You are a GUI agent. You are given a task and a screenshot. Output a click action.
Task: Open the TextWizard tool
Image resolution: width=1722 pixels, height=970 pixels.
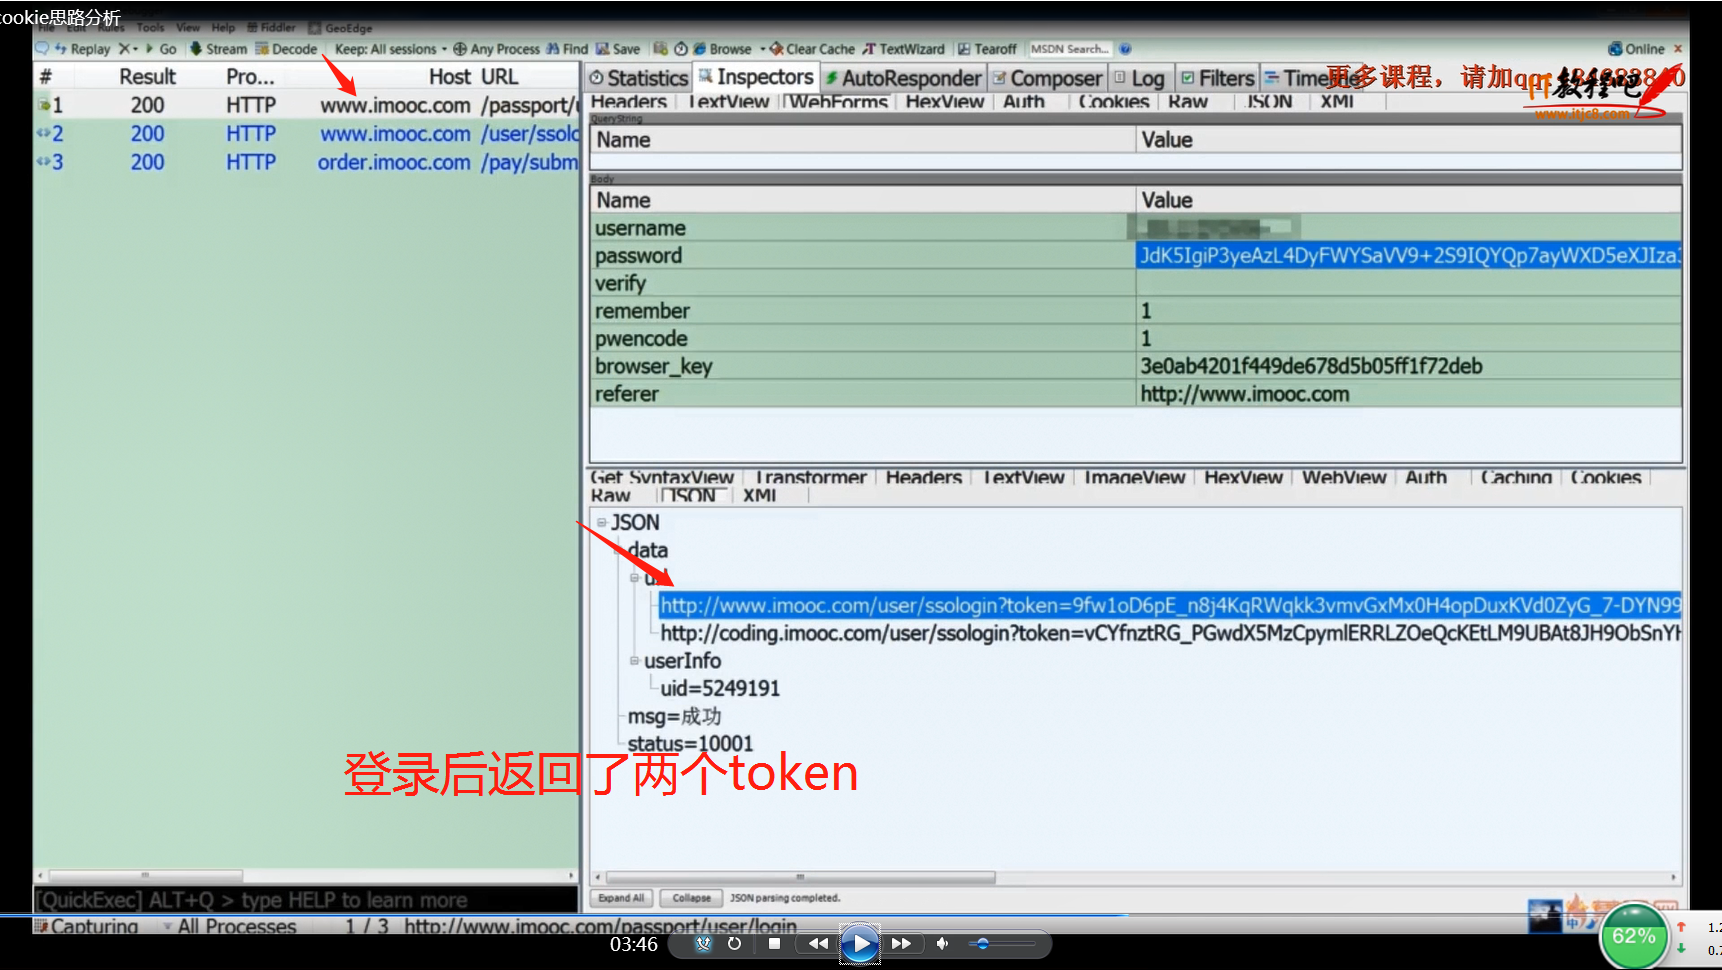[904, 49]
